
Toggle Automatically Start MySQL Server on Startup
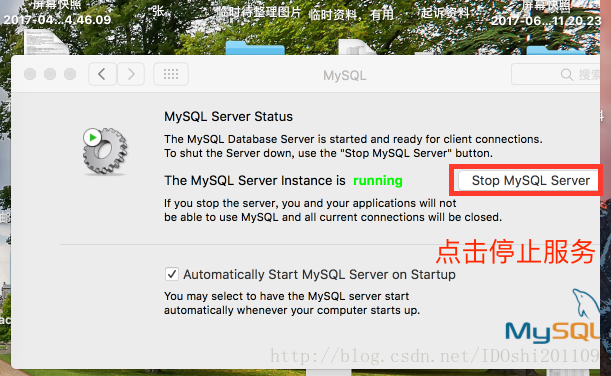(x=172, y=274)
